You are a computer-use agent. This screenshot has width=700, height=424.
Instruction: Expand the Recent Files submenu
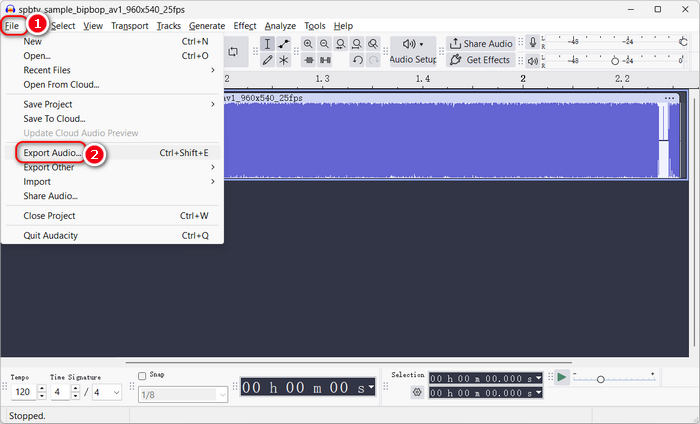(212, 70)
